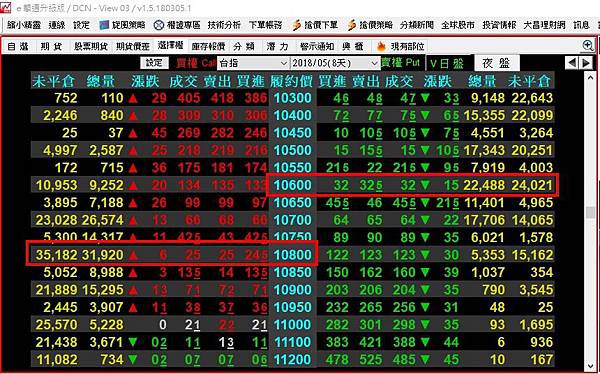
Task: Switch to the 股票期貨 tab
Action: click(x=91, y=47)
